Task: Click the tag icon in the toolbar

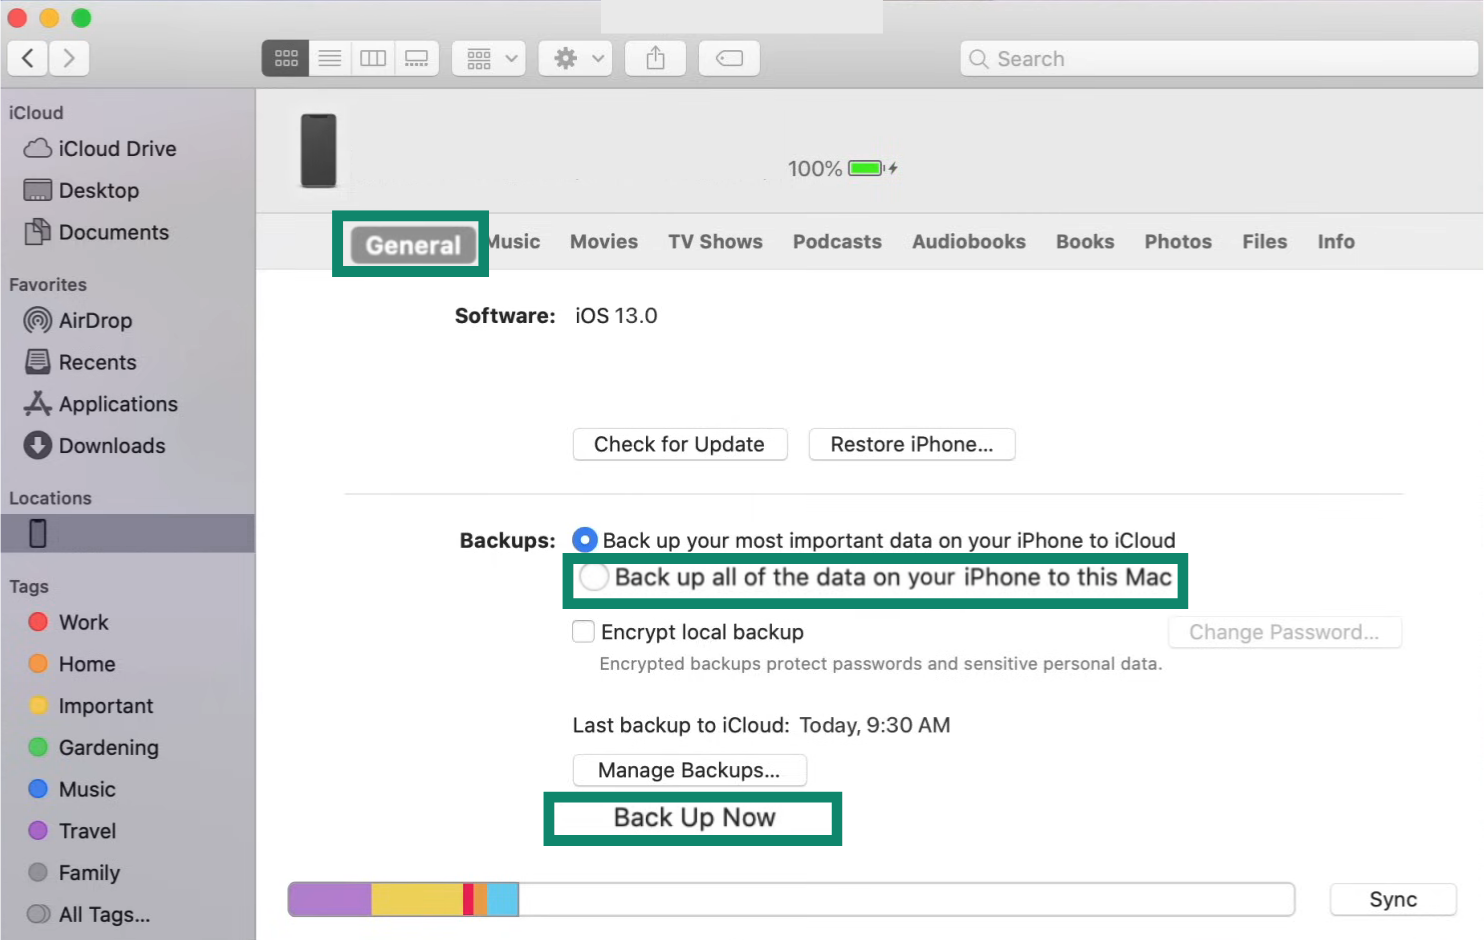Action: point(729,58)
